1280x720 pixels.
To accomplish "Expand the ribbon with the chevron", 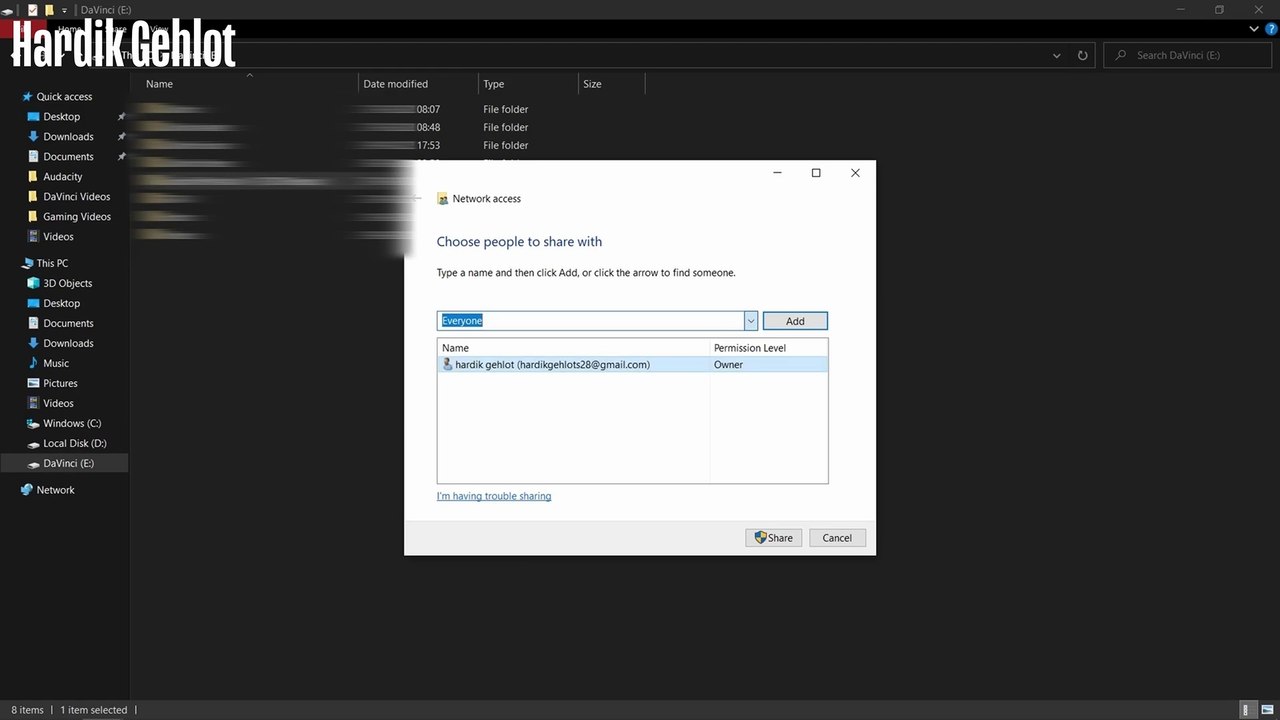I will [1255, 30].
